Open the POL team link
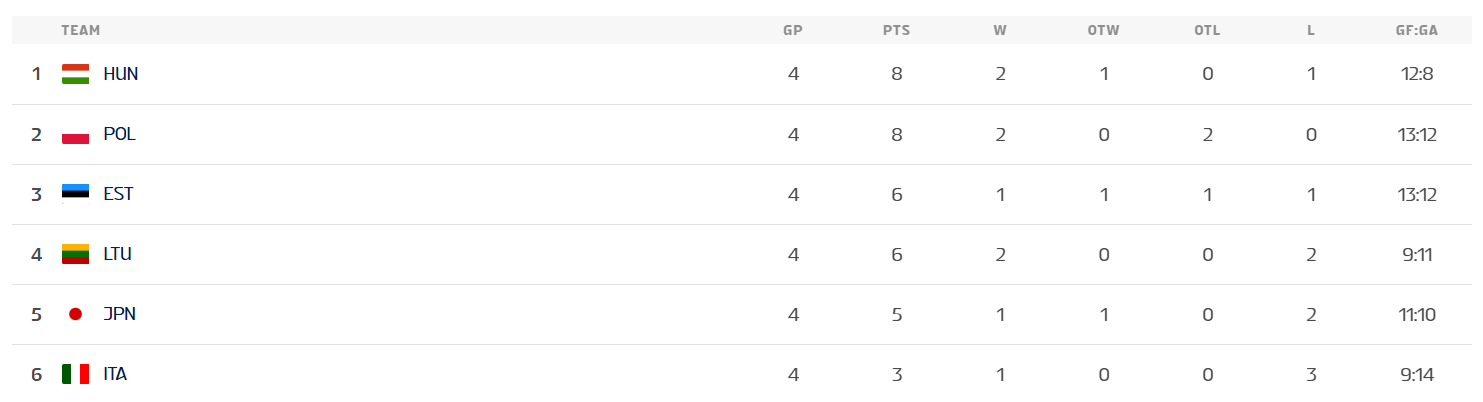 119,134
